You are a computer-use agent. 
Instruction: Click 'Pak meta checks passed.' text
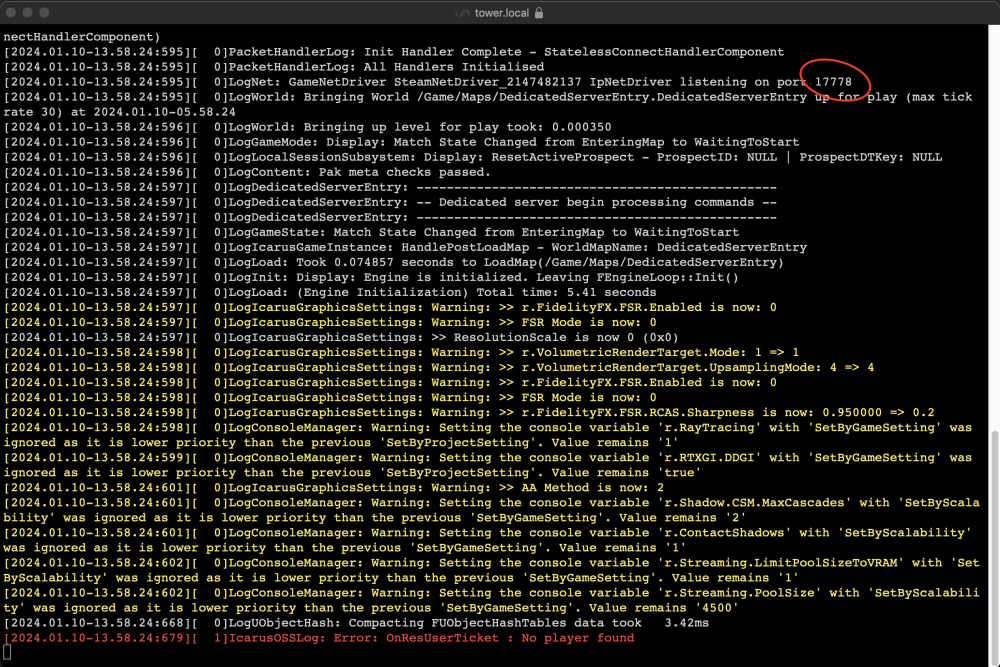[x=404, y=172]
